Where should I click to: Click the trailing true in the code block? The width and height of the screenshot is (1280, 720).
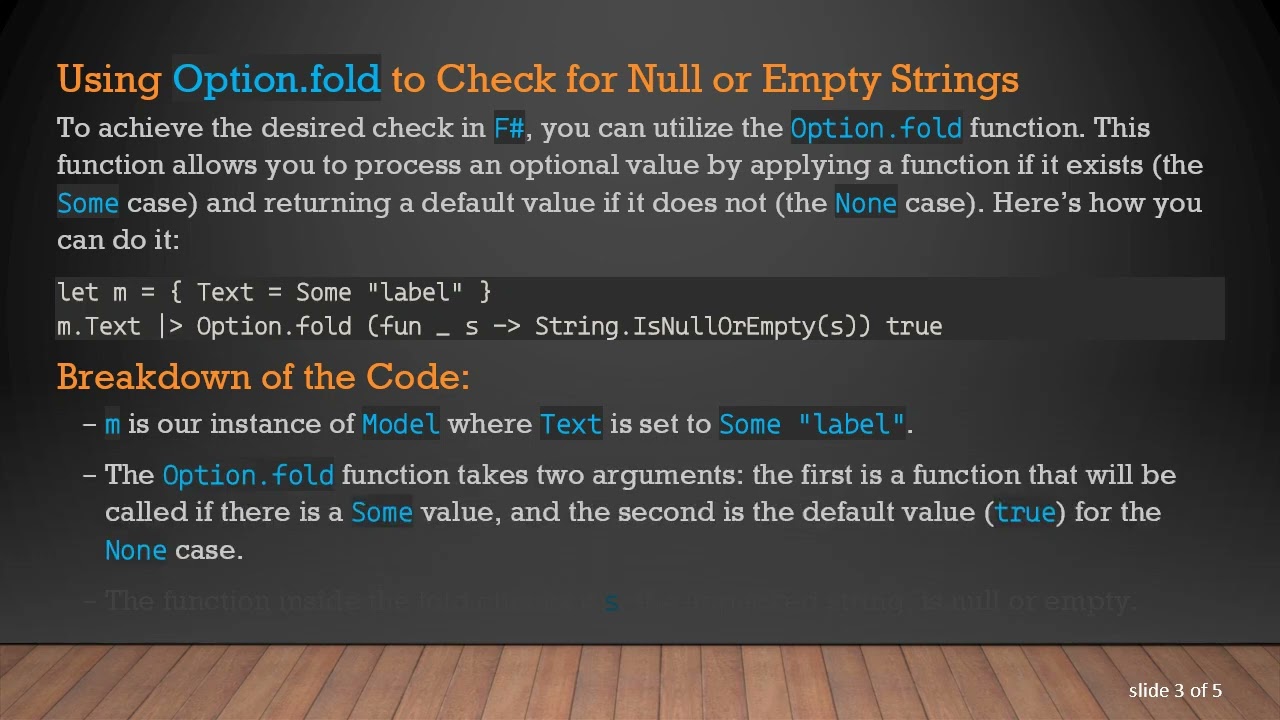[x=914, y=326]
